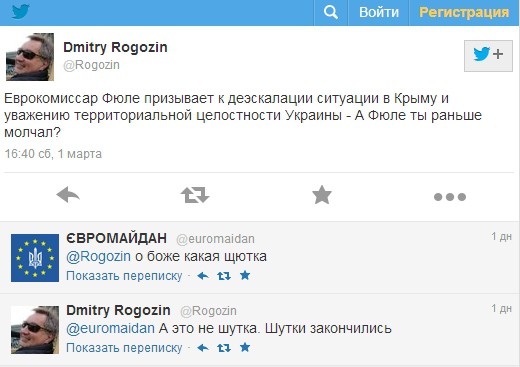The image size is (520, 367).
Task: Open the search magnifier icon
Action: pyautogui.click(x=331, y=13)
